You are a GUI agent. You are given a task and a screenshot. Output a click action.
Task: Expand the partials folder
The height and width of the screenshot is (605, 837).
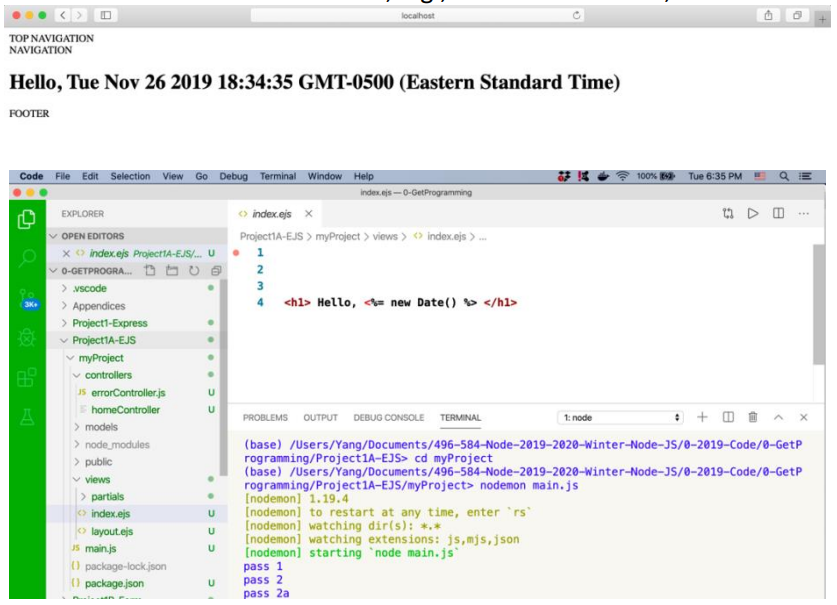tap(83, 497)
